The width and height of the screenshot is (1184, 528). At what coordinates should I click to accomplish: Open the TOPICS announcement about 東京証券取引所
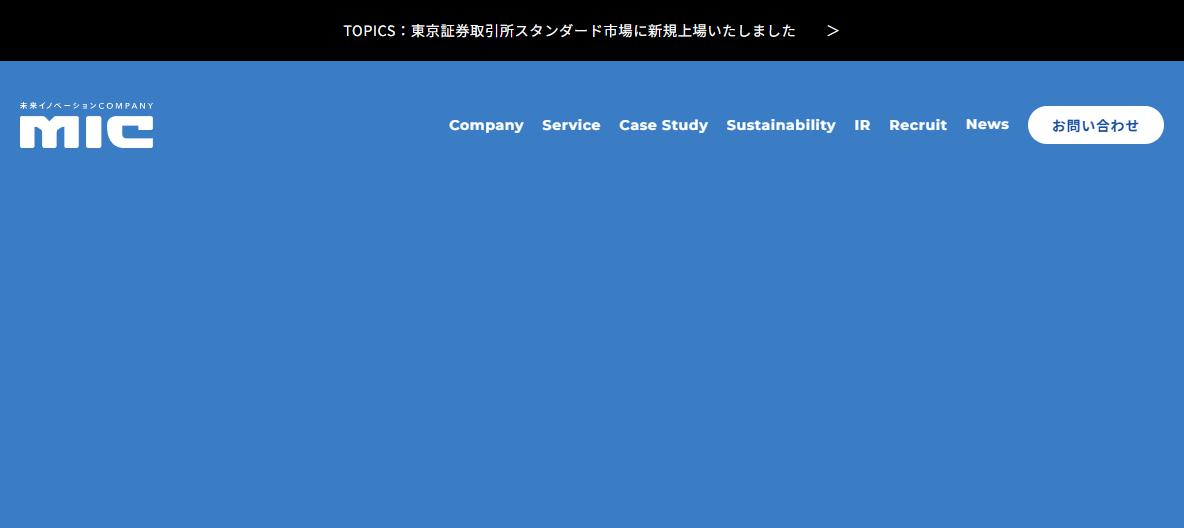tap(569, 31)
